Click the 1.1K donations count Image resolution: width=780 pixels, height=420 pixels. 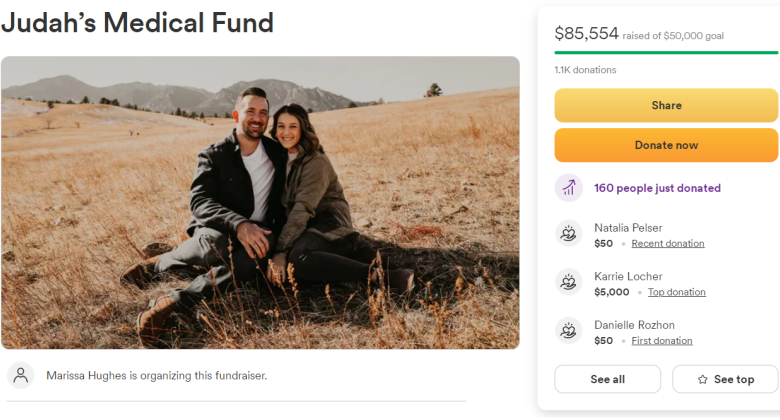pos(585,70)
